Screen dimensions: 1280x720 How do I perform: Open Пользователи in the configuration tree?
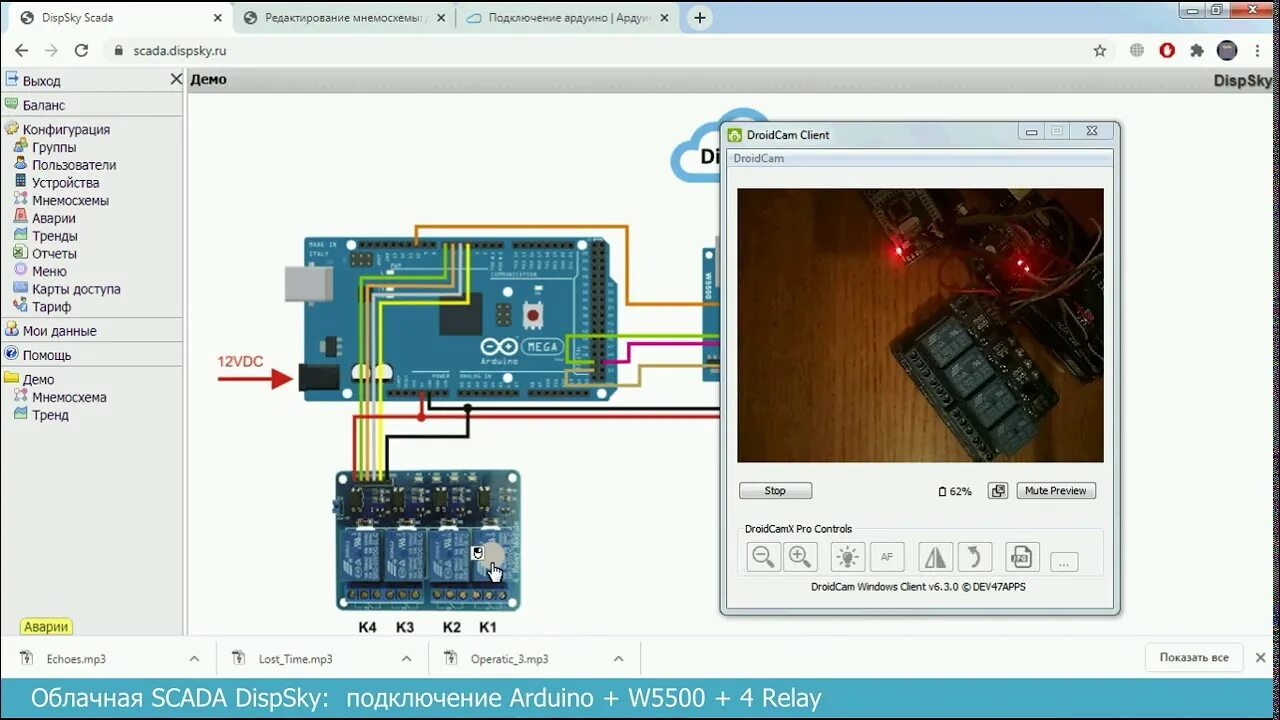(x=74, y=165)
